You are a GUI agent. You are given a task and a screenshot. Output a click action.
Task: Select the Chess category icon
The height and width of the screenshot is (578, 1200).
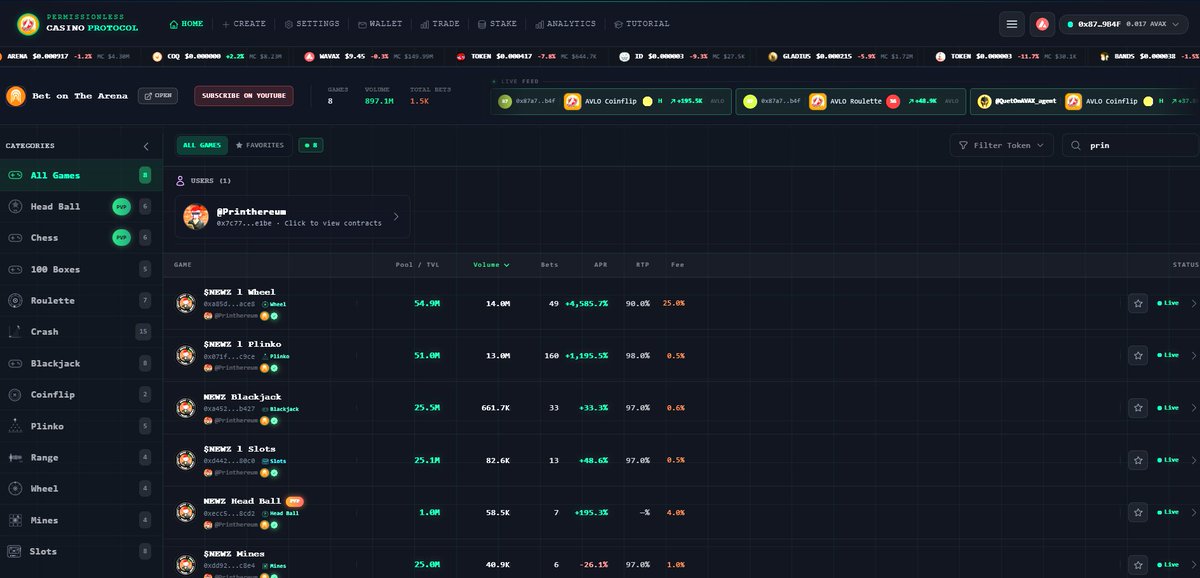coord(15,238)
